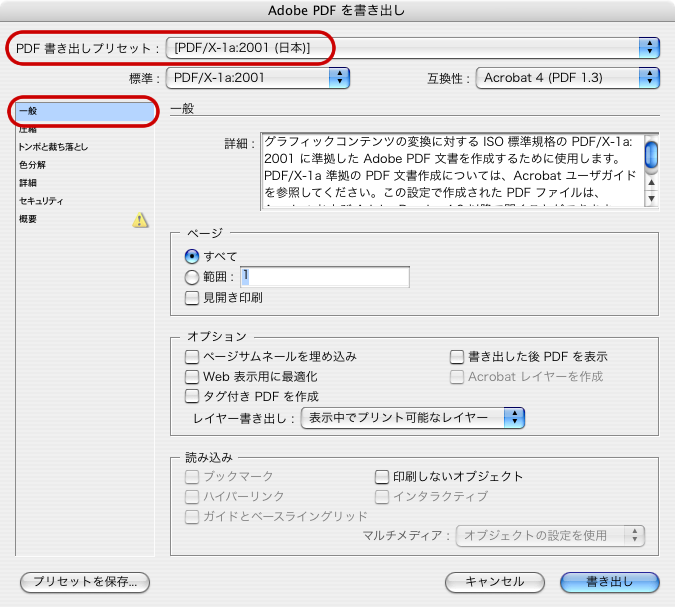Open the レイヤー書き出し dropdown
Image resolution: width=675 pixels, height=607 pixels.
(412, 418)
